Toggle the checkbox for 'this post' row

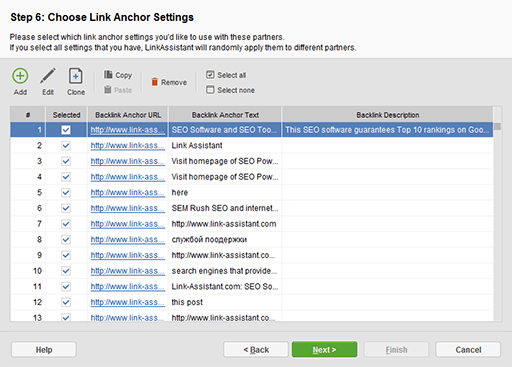(x=66, y=302)
